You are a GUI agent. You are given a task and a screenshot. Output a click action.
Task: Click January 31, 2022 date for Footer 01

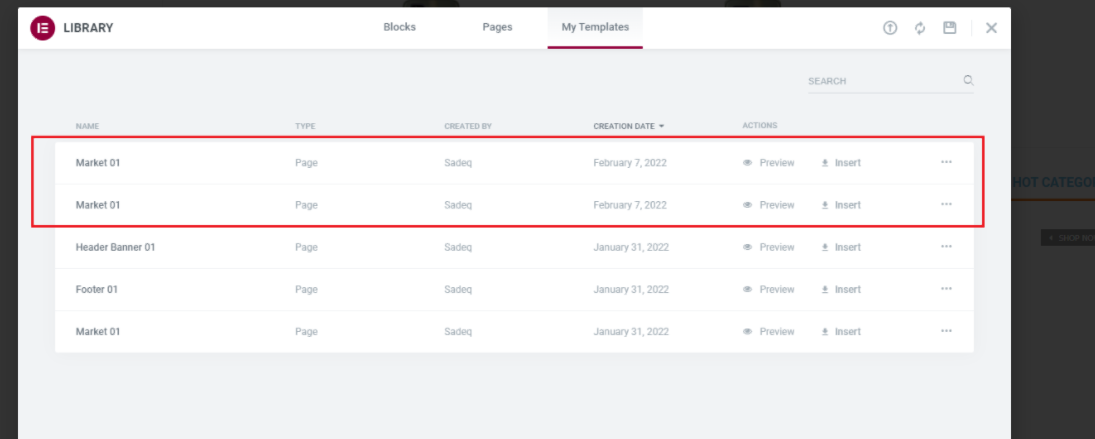click(631, 289)
